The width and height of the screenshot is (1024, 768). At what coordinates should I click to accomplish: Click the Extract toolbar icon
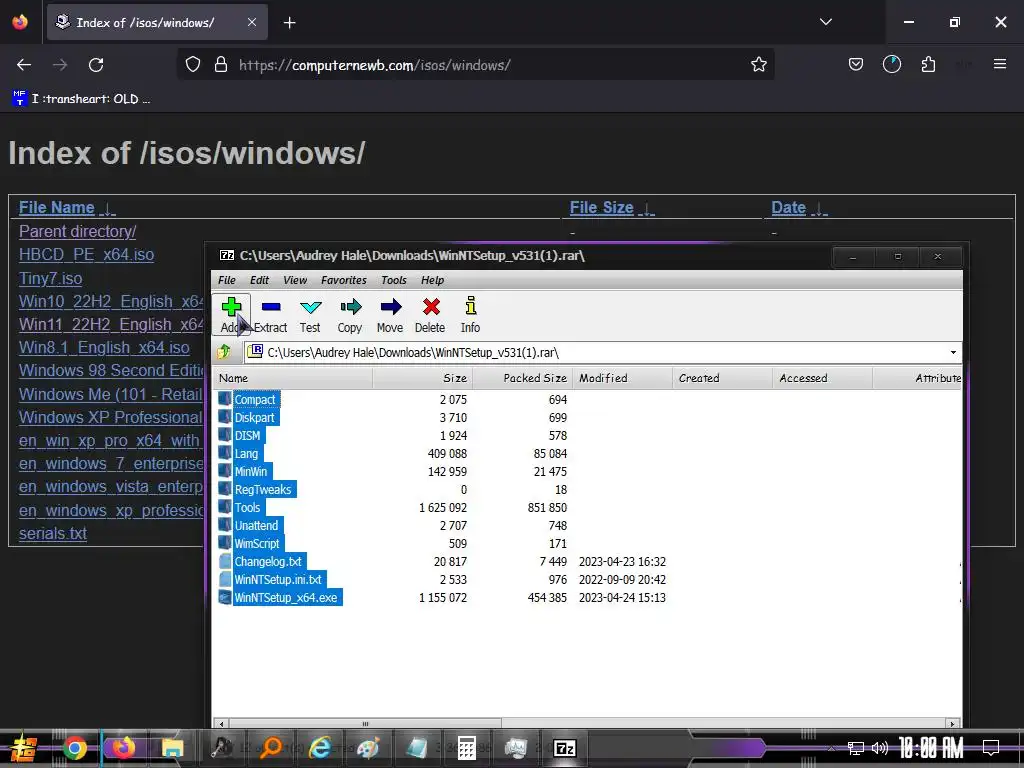270,314
